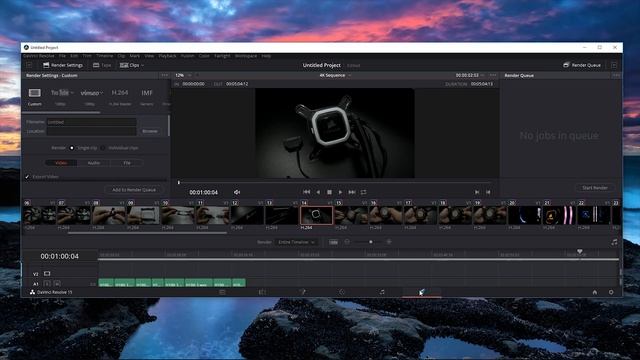Go to the Out point marker button

pyautogui.click(x=488, y=192)
